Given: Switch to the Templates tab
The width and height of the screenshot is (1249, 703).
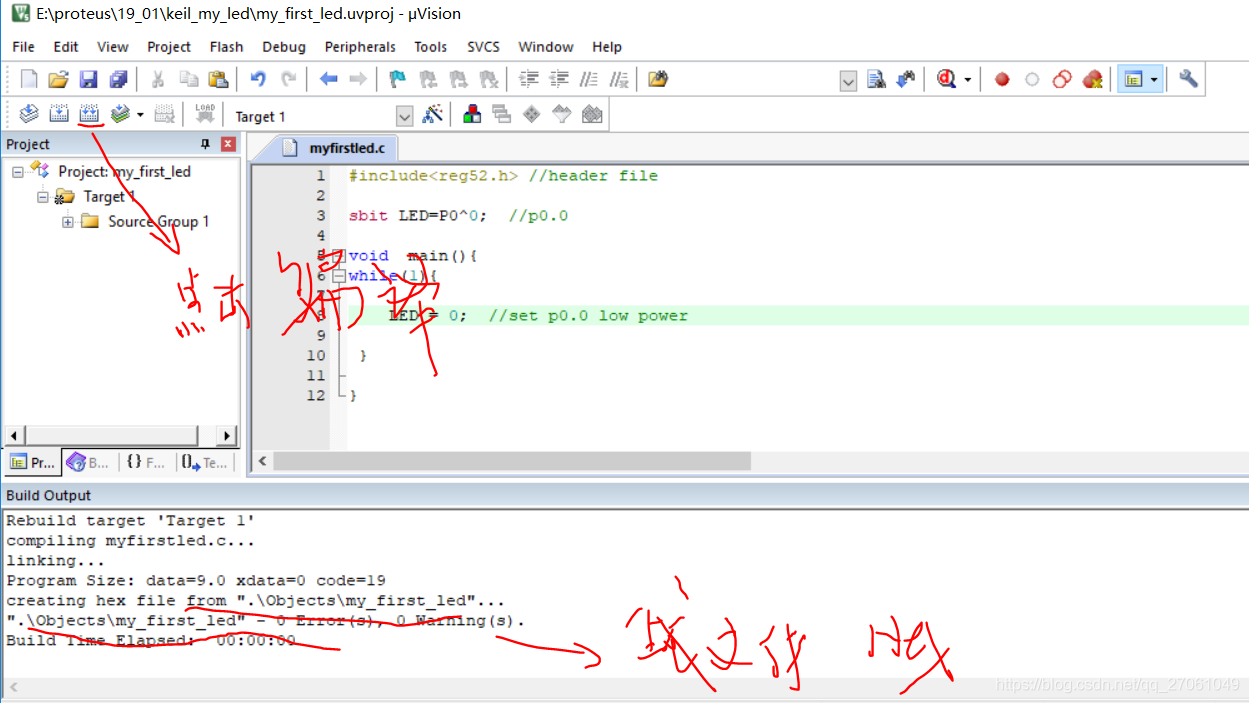Looking at the screenshot, I should point(205,462).
